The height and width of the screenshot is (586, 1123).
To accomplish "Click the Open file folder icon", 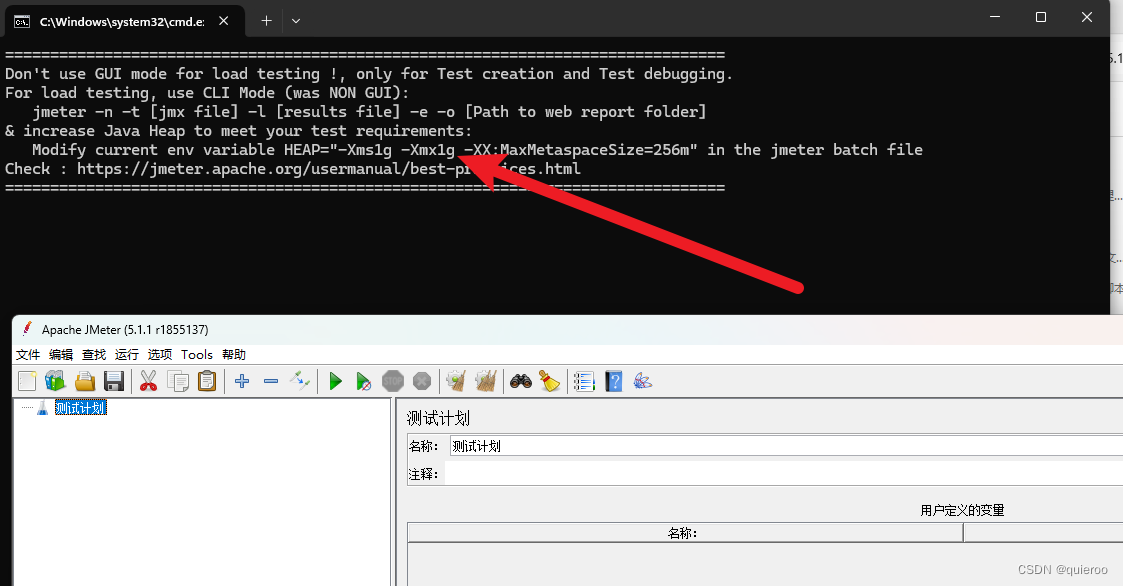I will click(x=85, y=381).
